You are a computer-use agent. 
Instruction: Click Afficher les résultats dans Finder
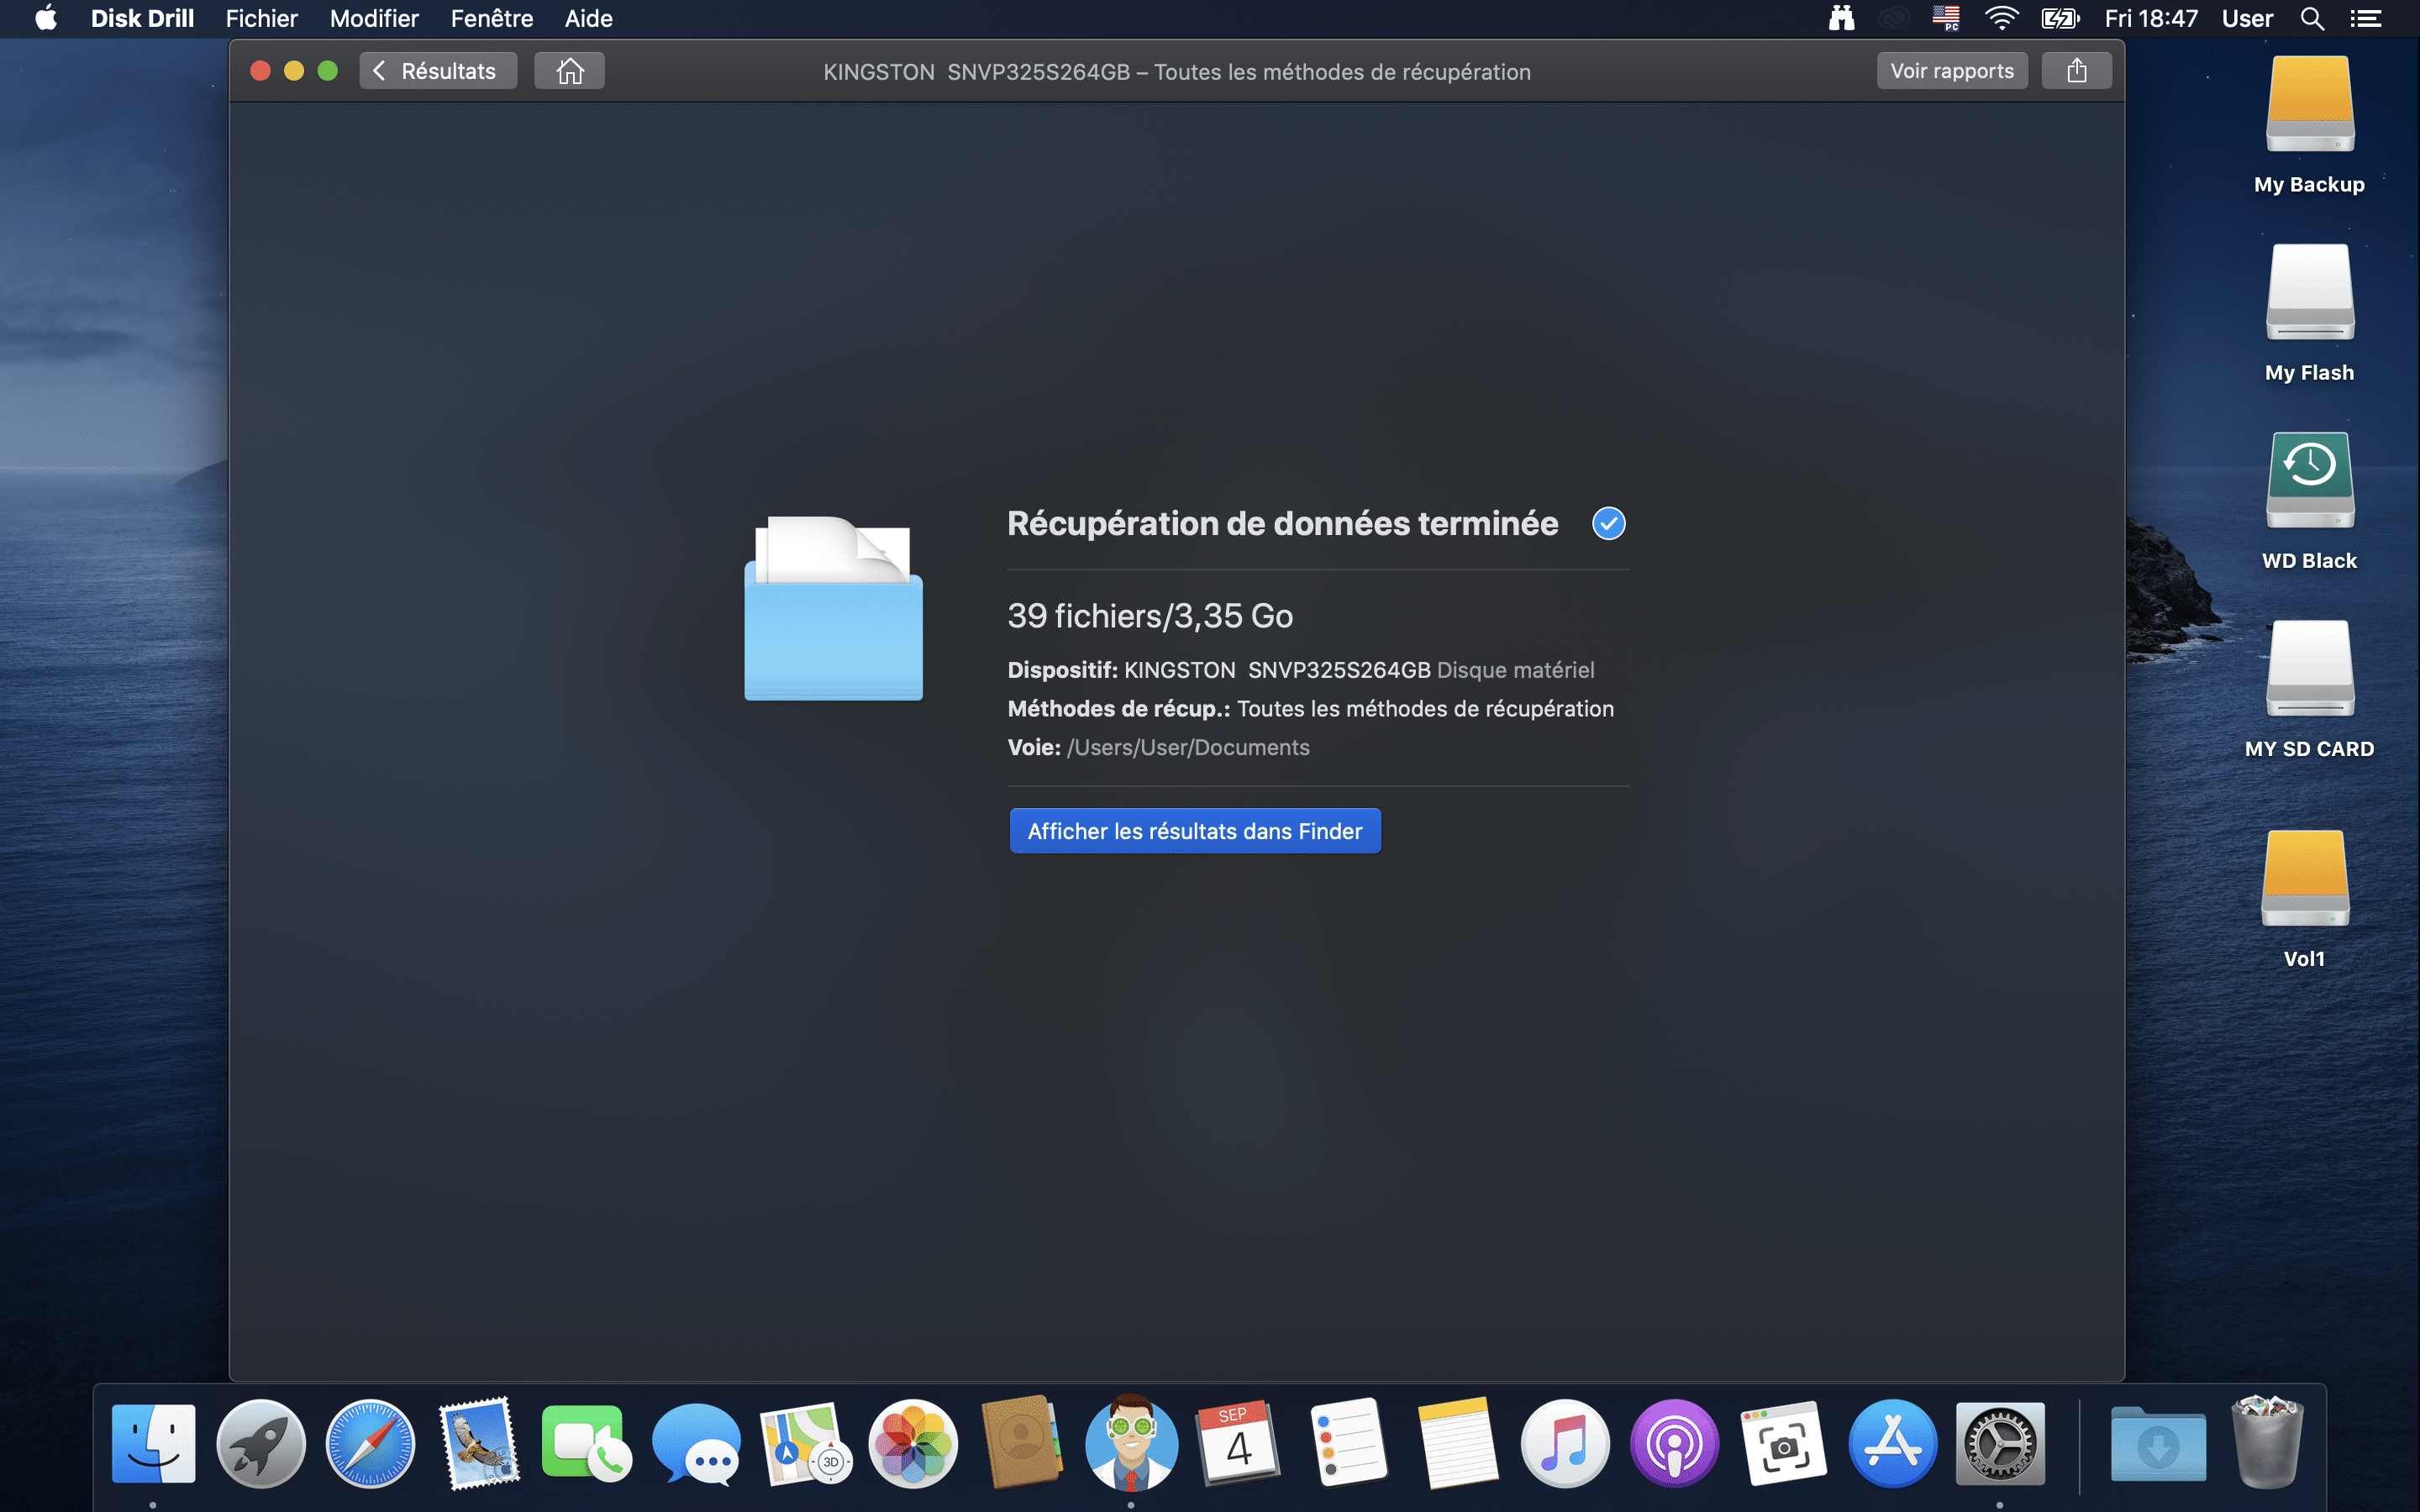[1194, 831]
